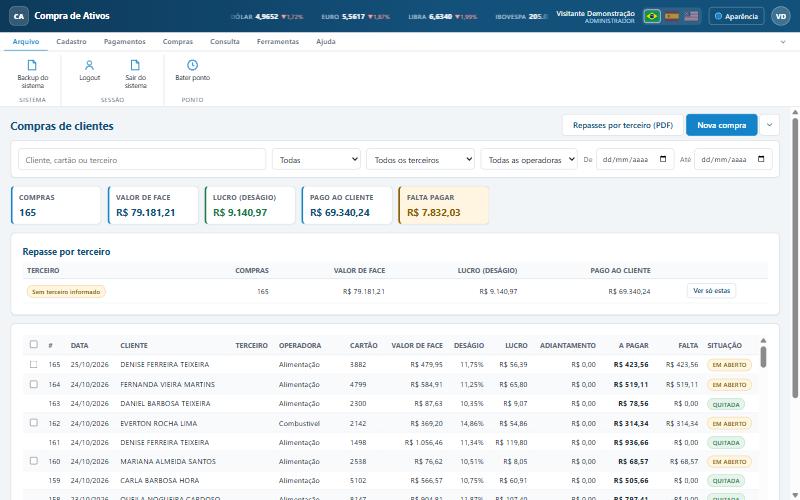800x500 pixels.
Task: Click the Ver só estas button
Action: coord(711,291)
